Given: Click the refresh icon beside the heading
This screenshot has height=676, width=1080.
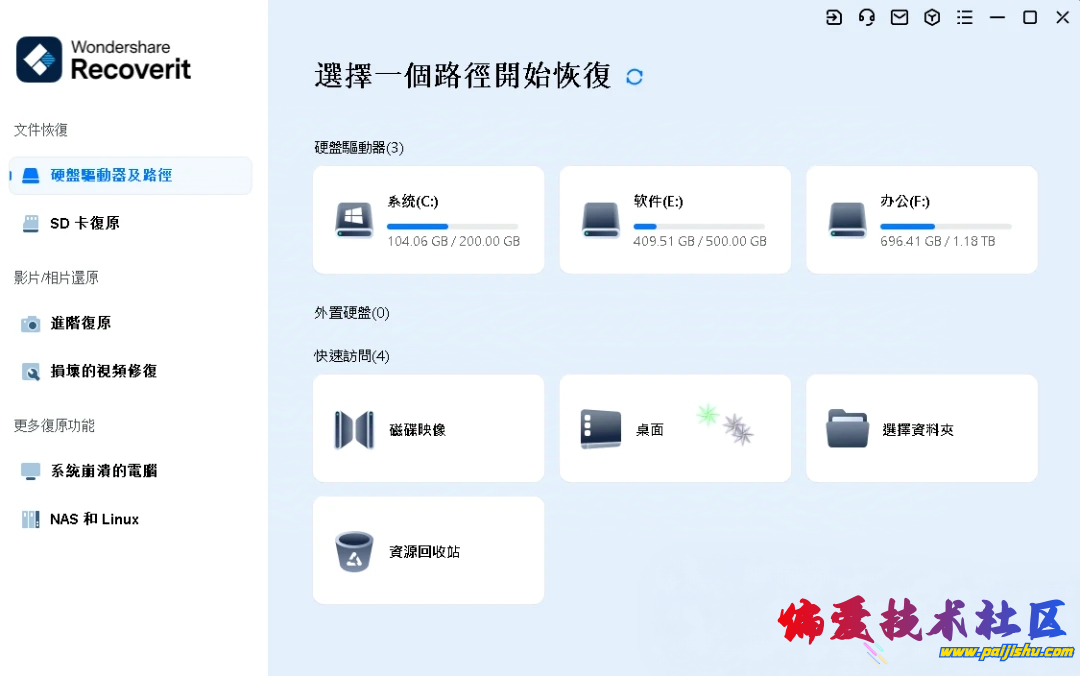Looking at the screenshot, I should pos(634,77).
